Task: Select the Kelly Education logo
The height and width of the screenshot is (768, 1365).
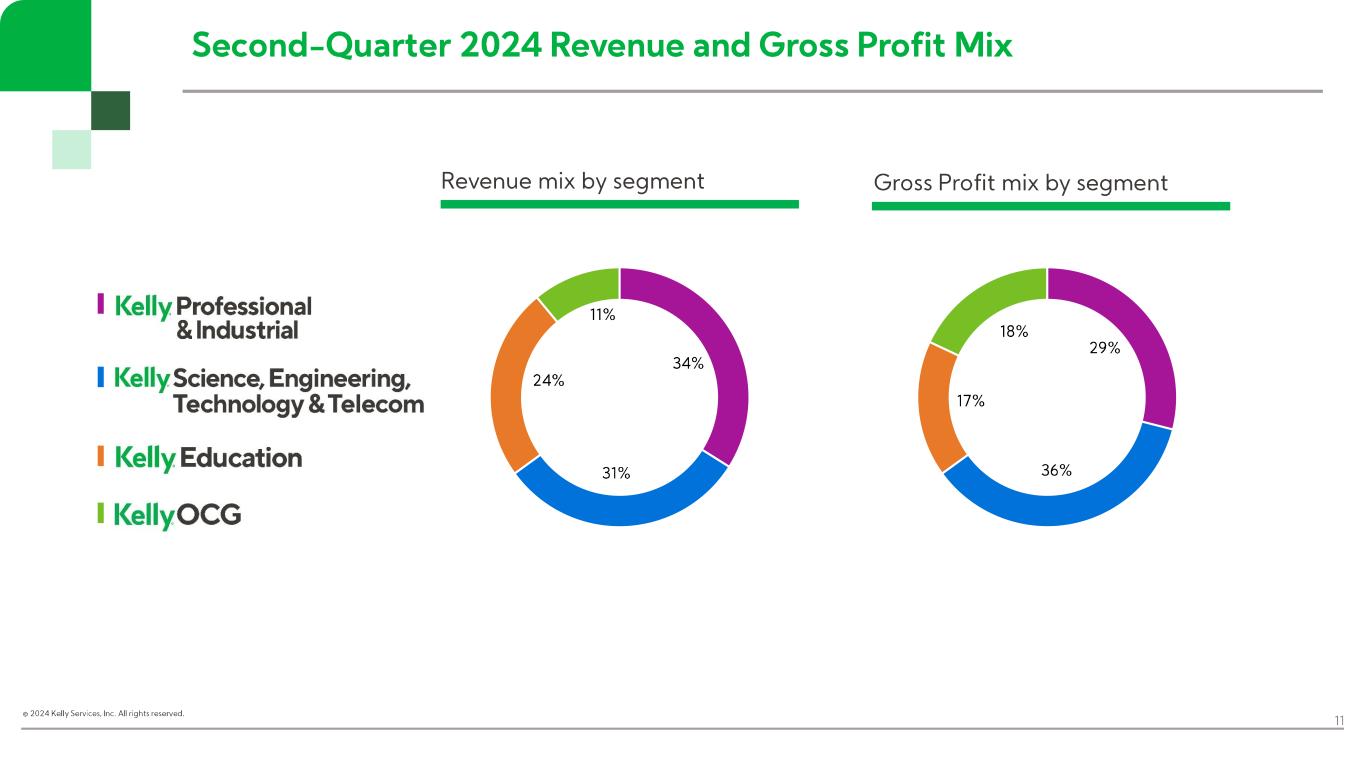Action: tap(209, 458)
